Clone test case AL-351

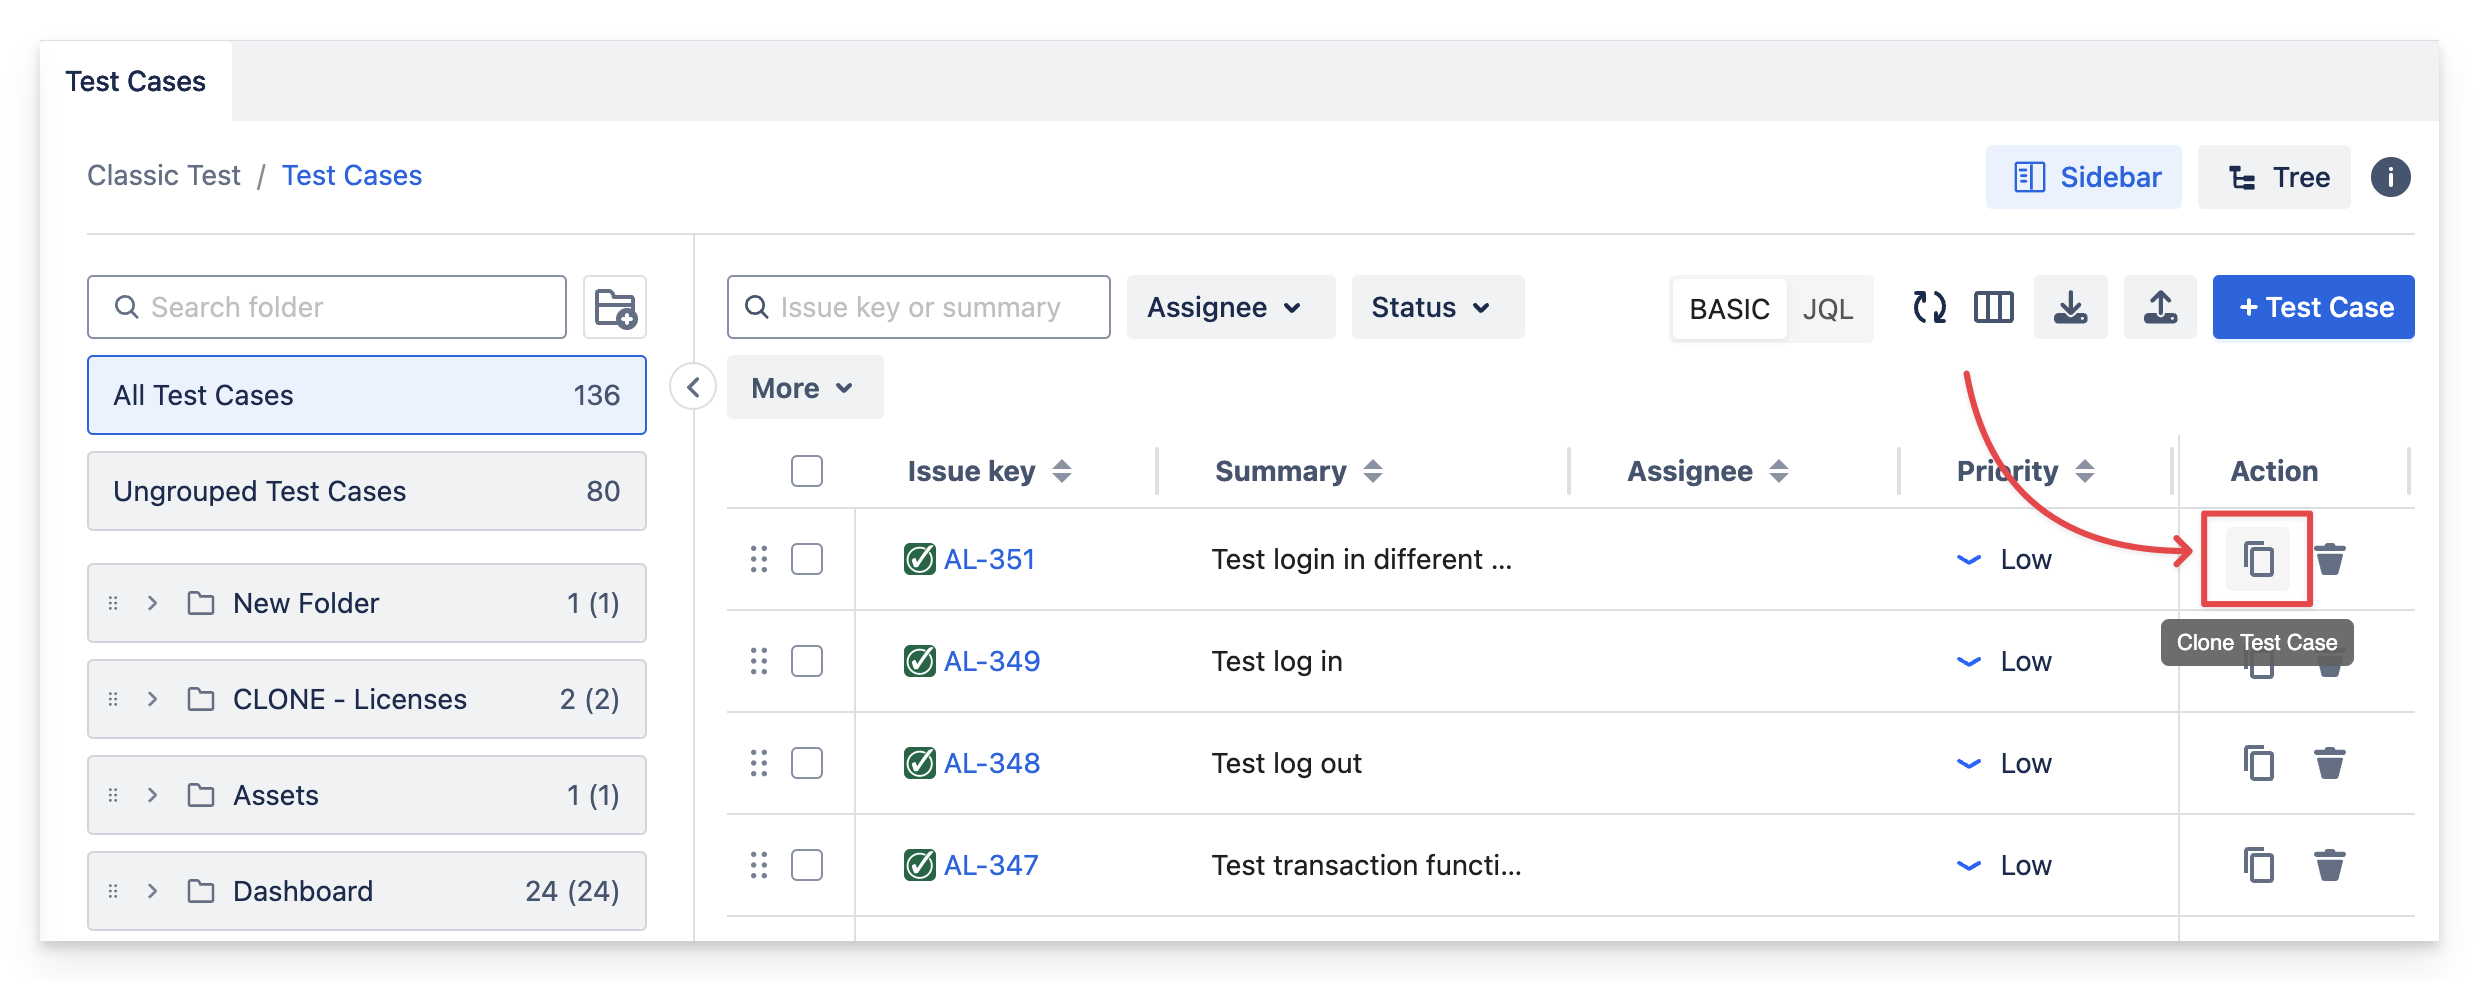[x=2258, y=559]
